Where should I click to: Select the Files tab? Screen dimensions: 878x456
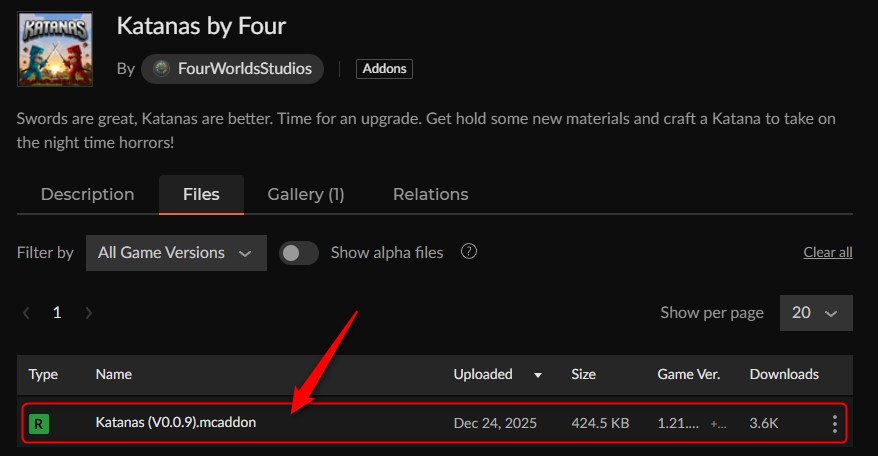[201, 194]
